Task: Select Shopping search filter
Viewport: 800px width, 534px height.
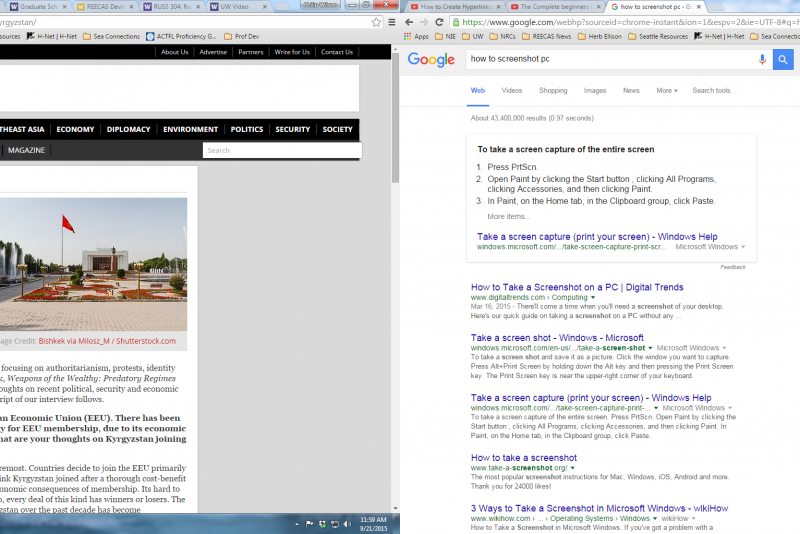Action: click(x=553, y=90)
